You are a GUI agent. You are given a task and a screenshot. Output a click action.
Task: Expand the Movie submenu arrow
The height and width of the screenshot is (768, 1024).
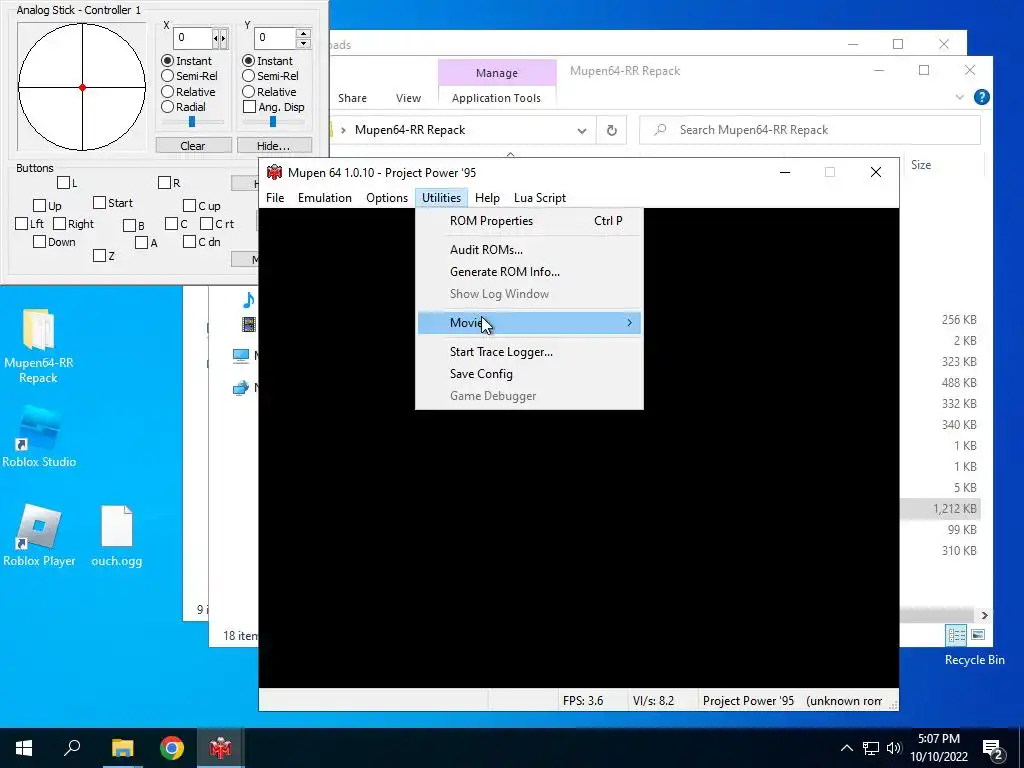coord(630,323)
